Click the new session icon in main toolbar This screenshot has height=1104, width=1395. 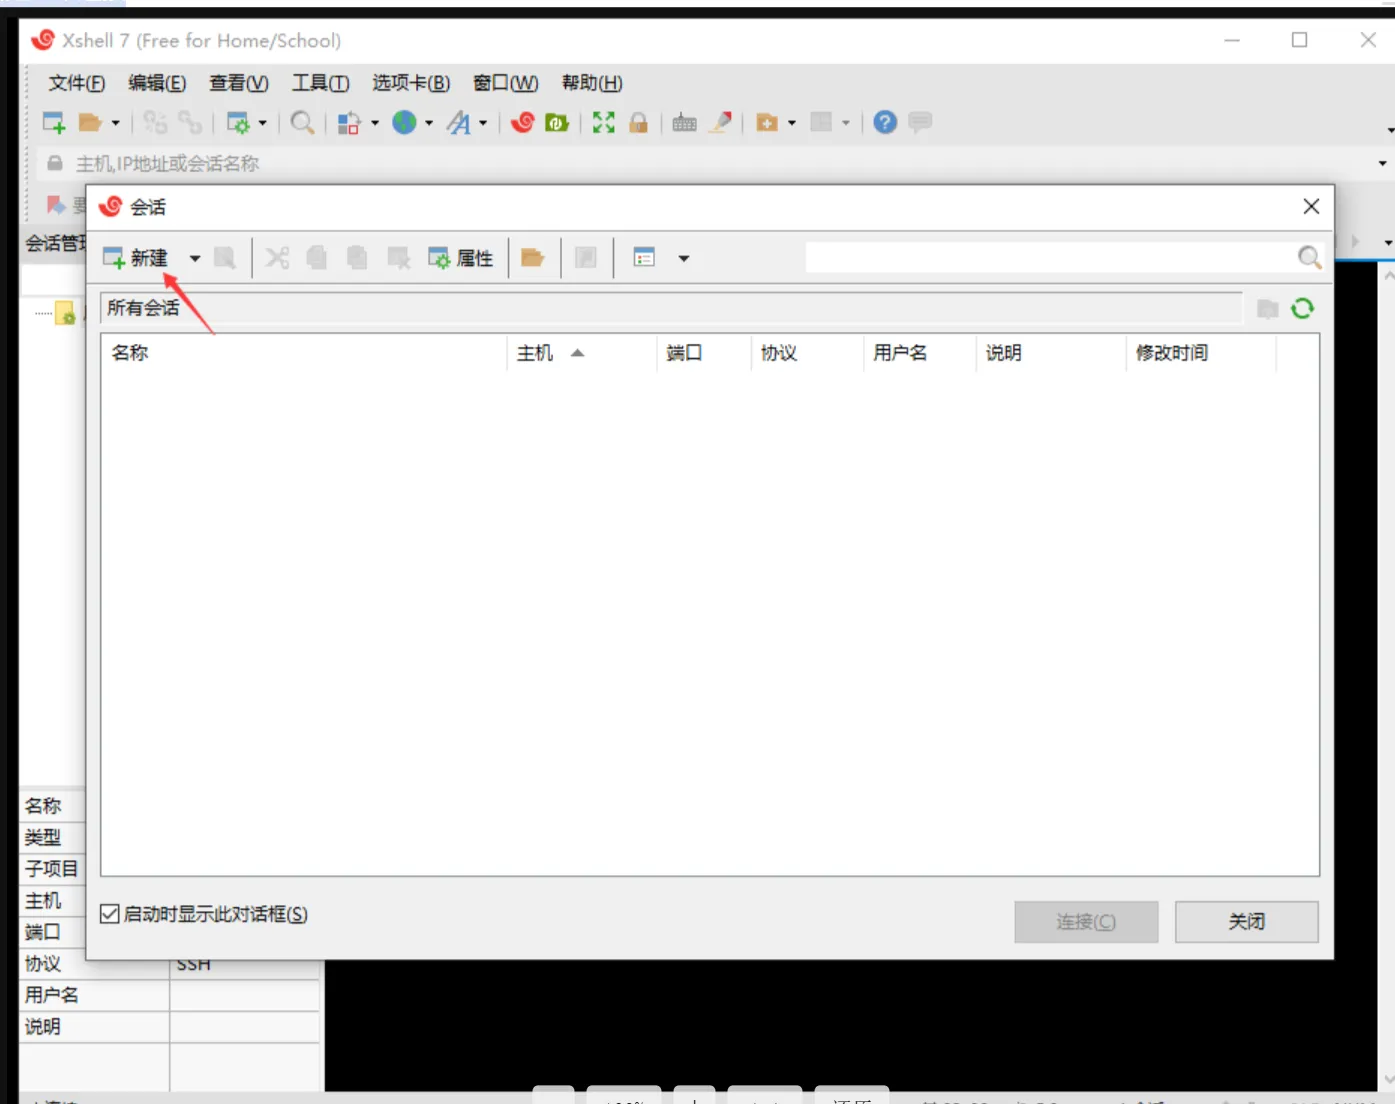(x=54, y=123)
